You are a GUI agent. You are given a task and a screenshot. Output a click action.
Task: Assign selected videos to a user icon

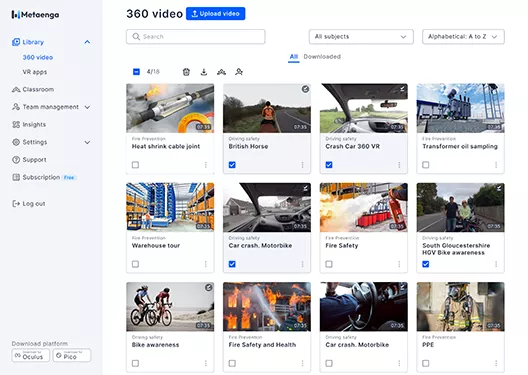point(239,72)
